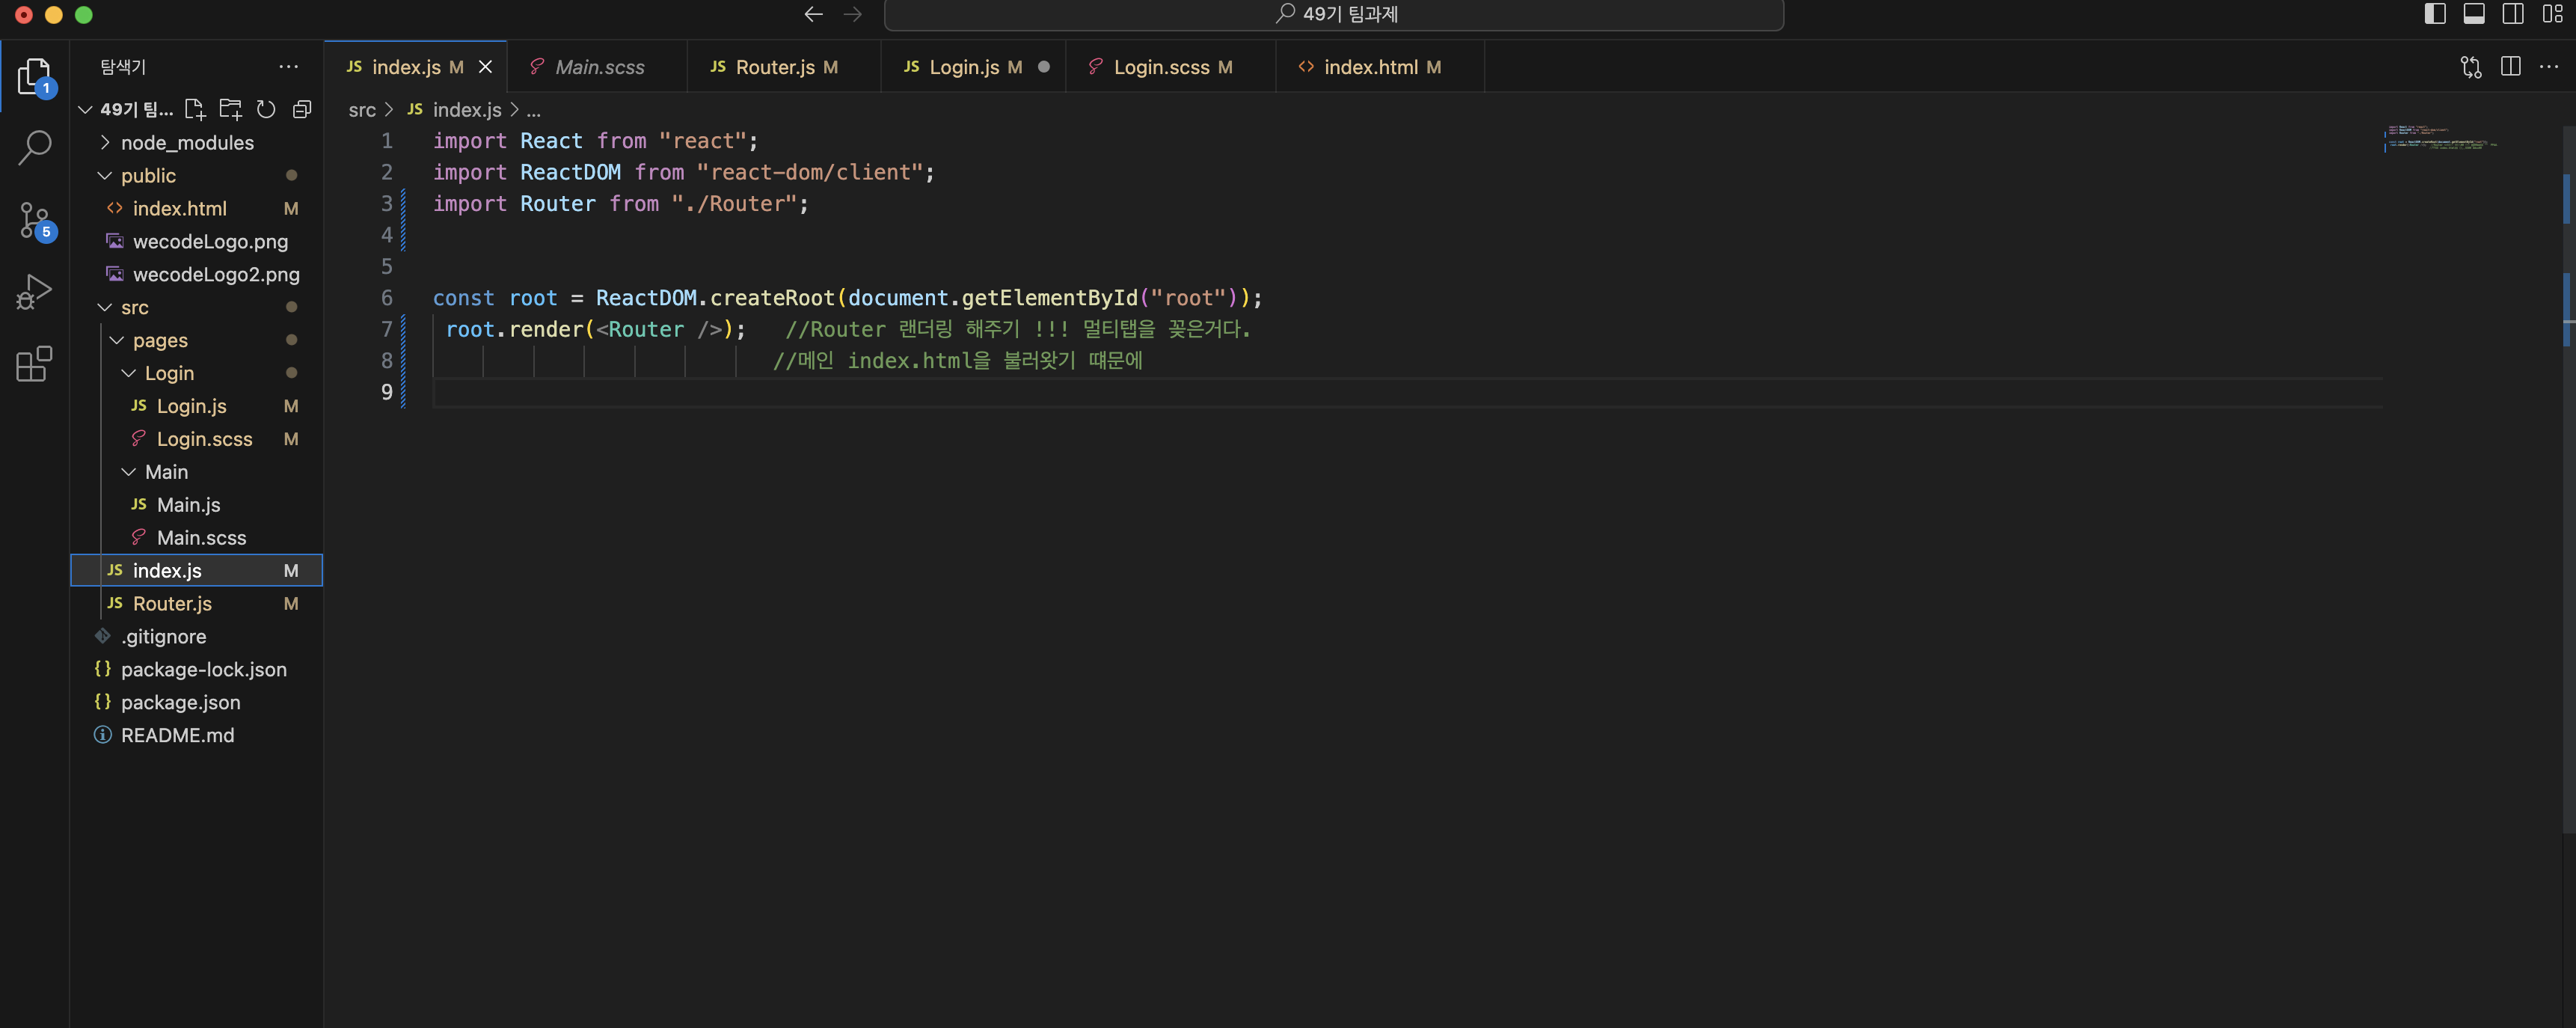Open Router.js in the file tree
The width and height of the screenshot is (2576, 1028).
click(x=196, y=604)
